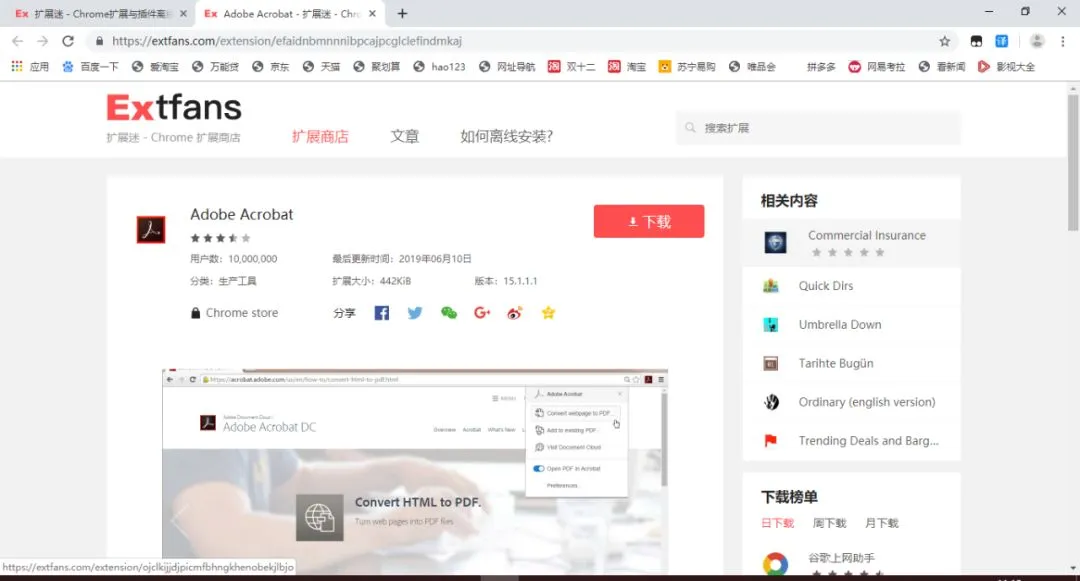Open the hao123 bookmark
Screen dimensions: 1080x581
[x=439, y=67]
